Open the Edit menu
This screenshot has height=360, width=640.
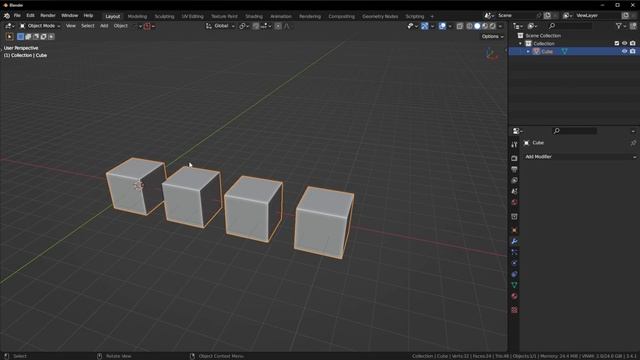[30, 16]
